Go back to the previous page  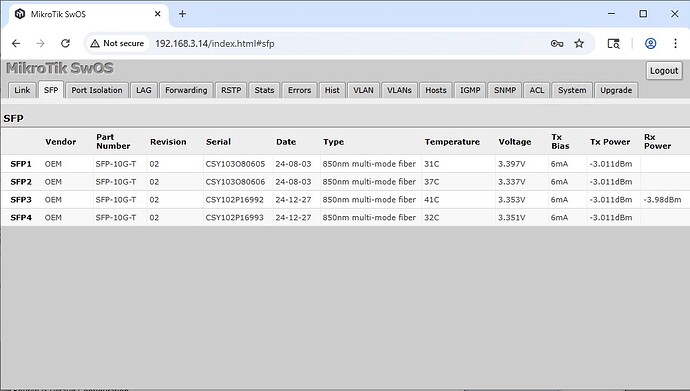pos(16,44)
